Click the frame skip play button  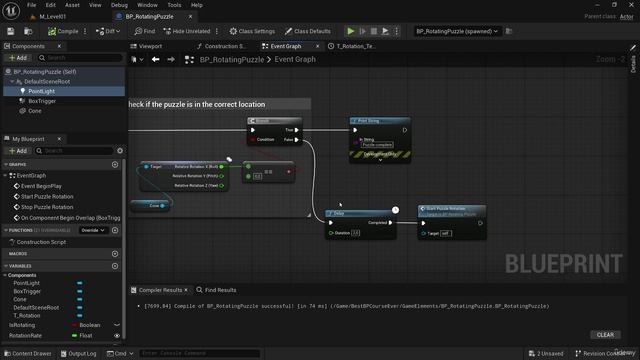tap(362, 31)
